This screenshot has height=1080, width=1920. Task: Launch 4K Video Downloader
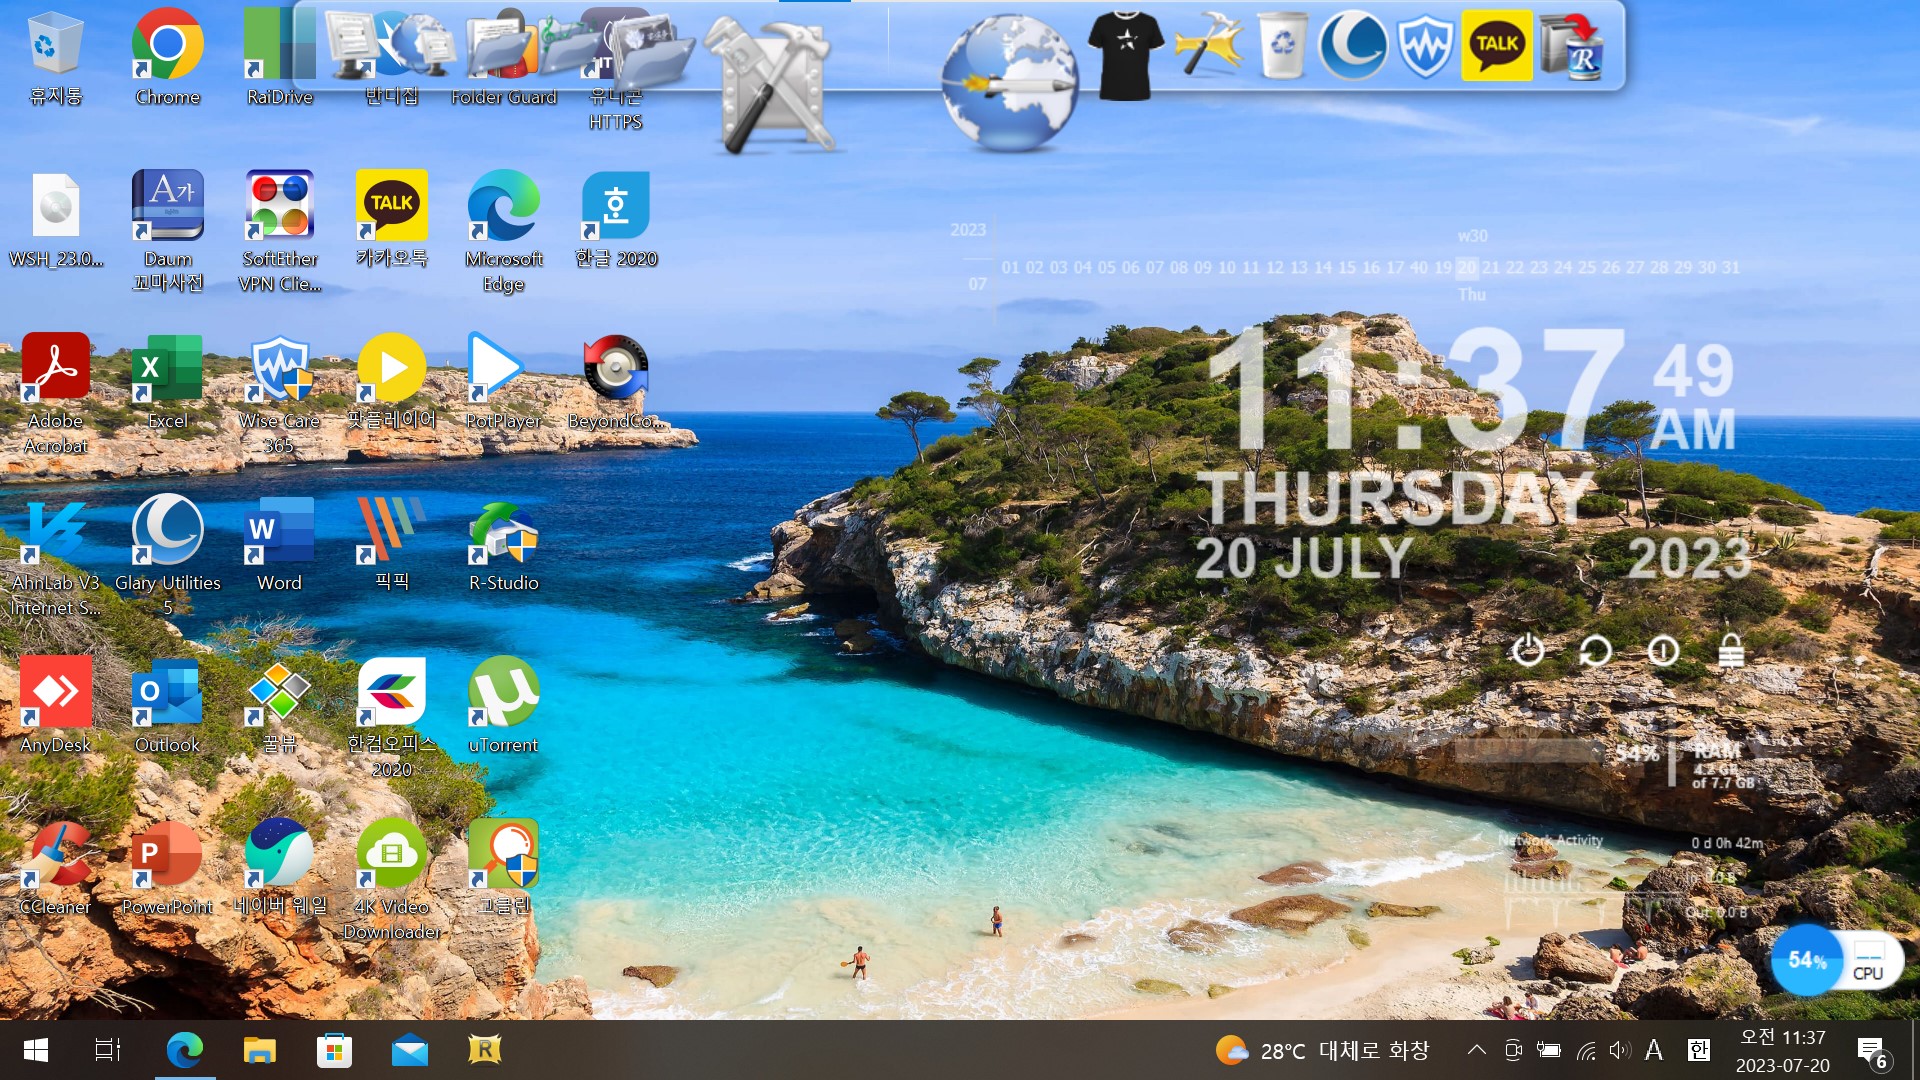click(x=391, y=878)
